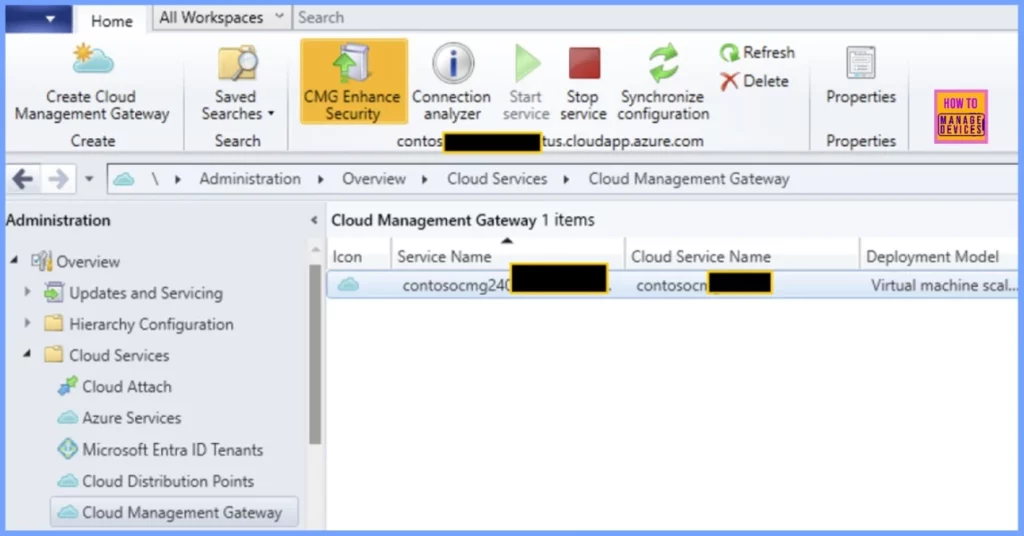
Task: Collapse the Administration navigation pane
Action: coord(314,221)
